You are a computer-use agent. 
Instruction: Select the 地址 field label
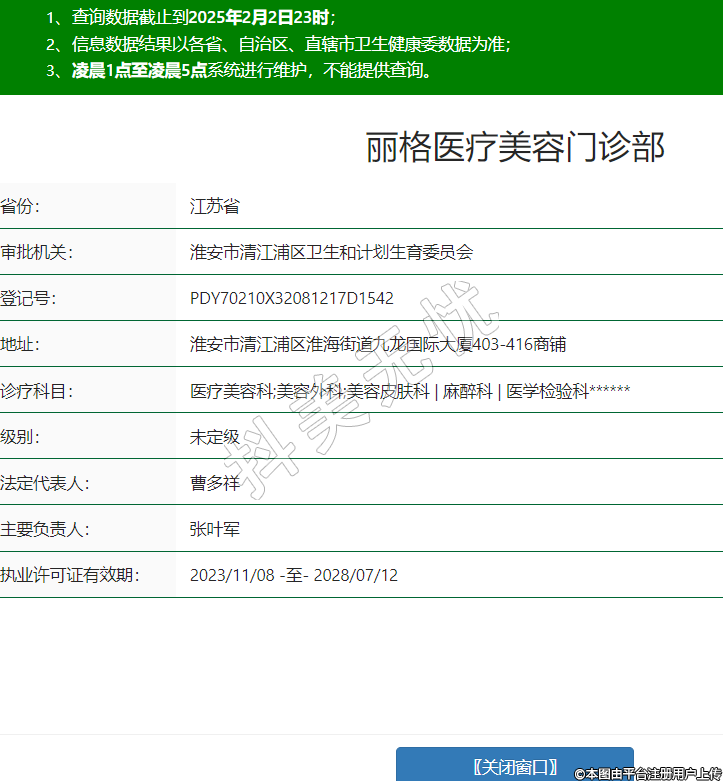click(20, 345)
